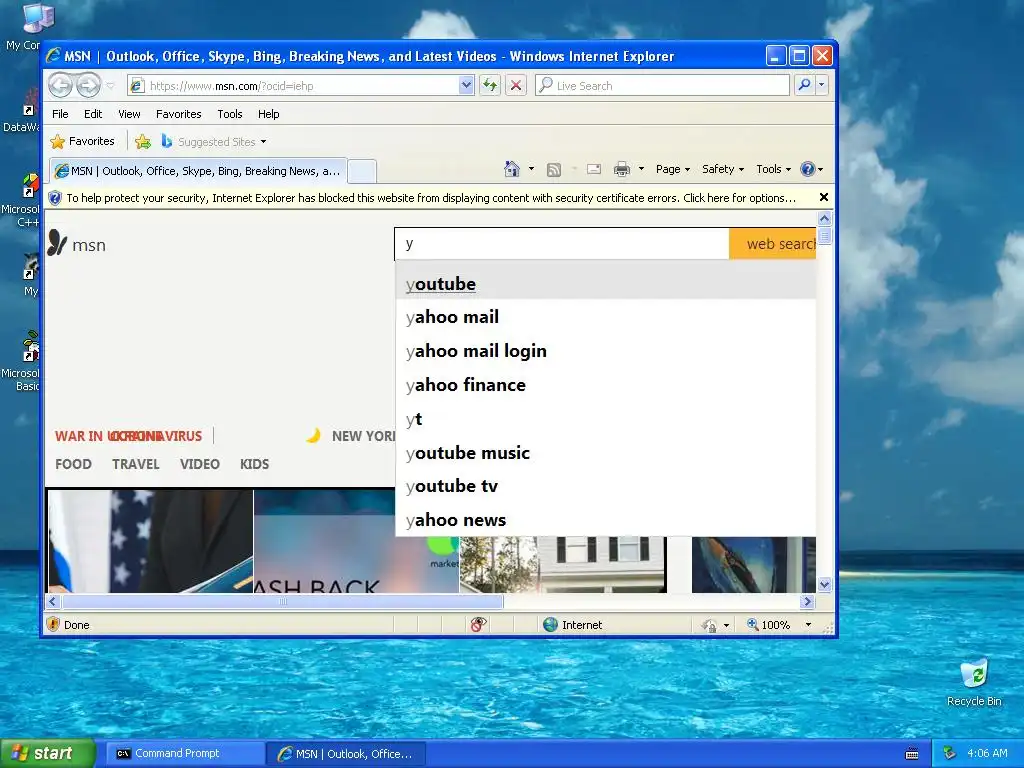Open the Help menu

tap(268, 114)
